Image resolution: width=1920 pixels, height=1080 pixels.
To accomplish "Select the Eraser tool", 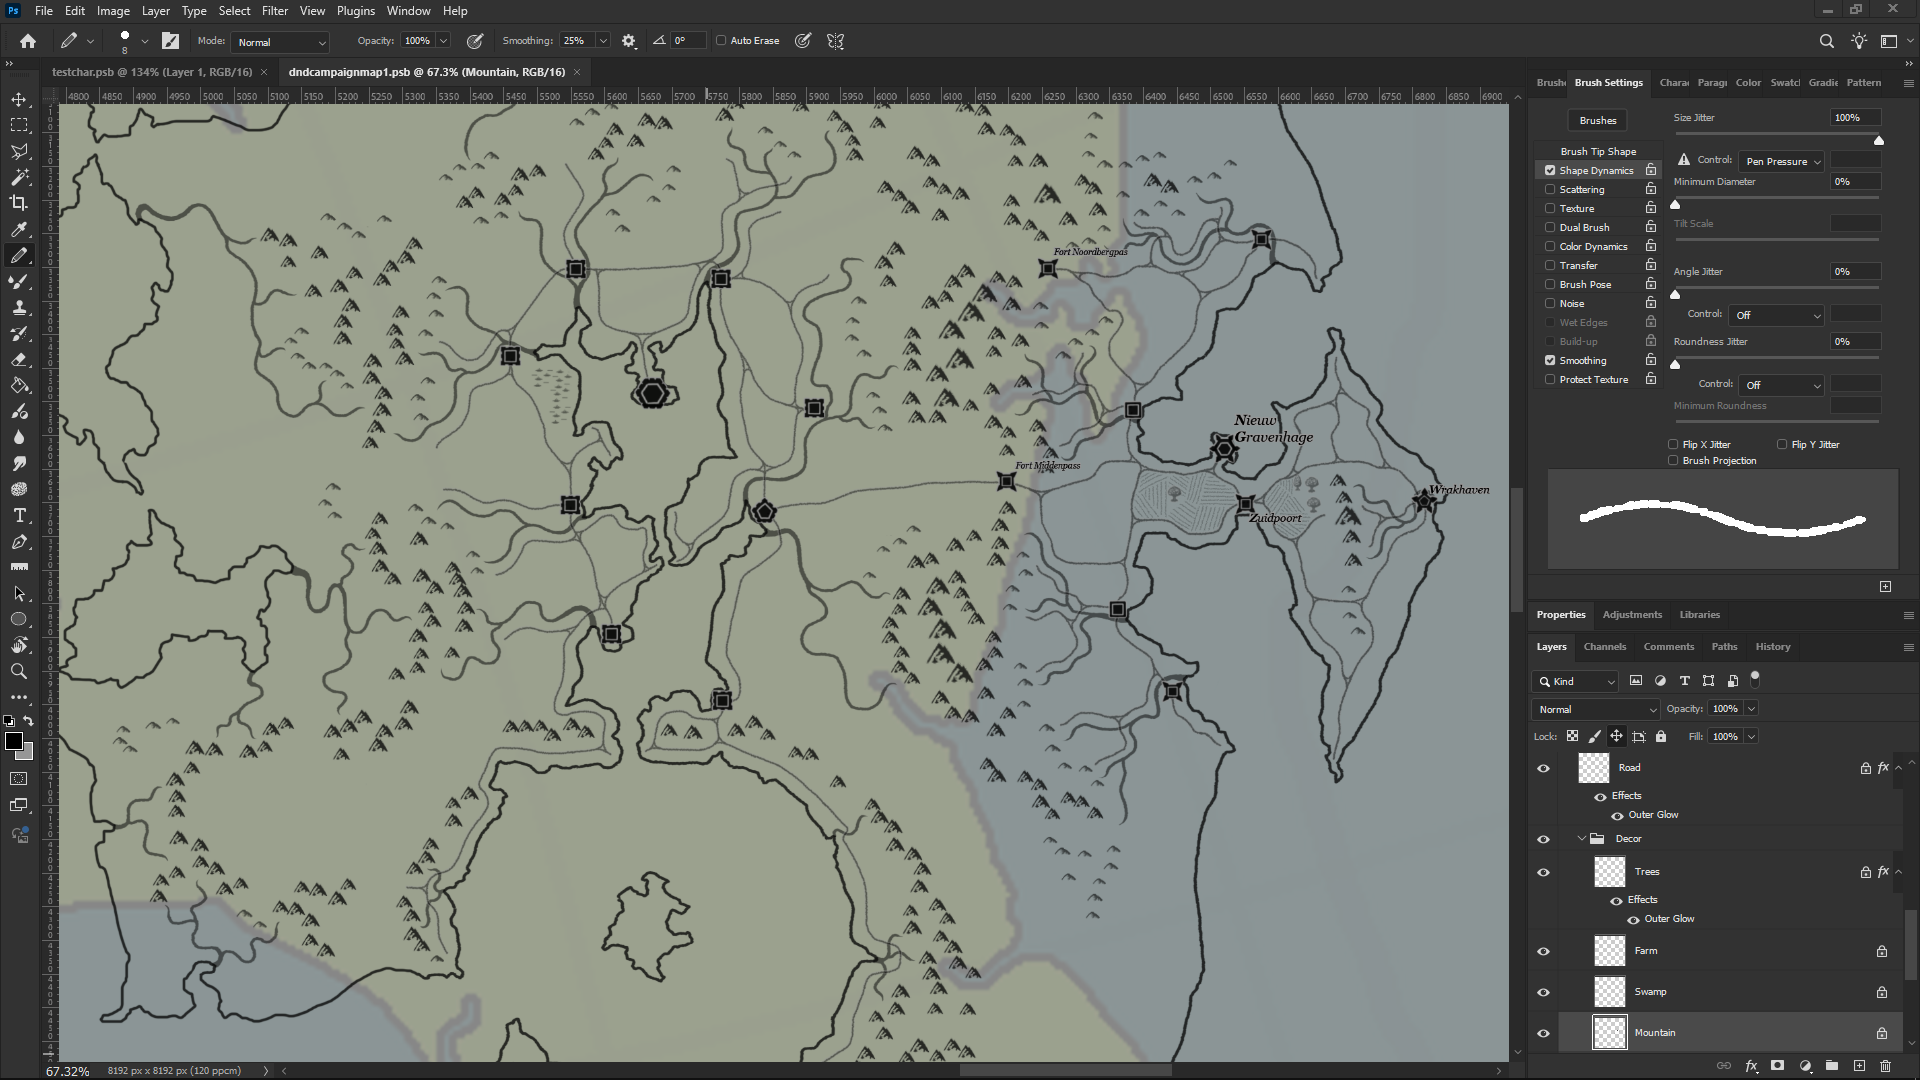I will (x=19, y=360).
